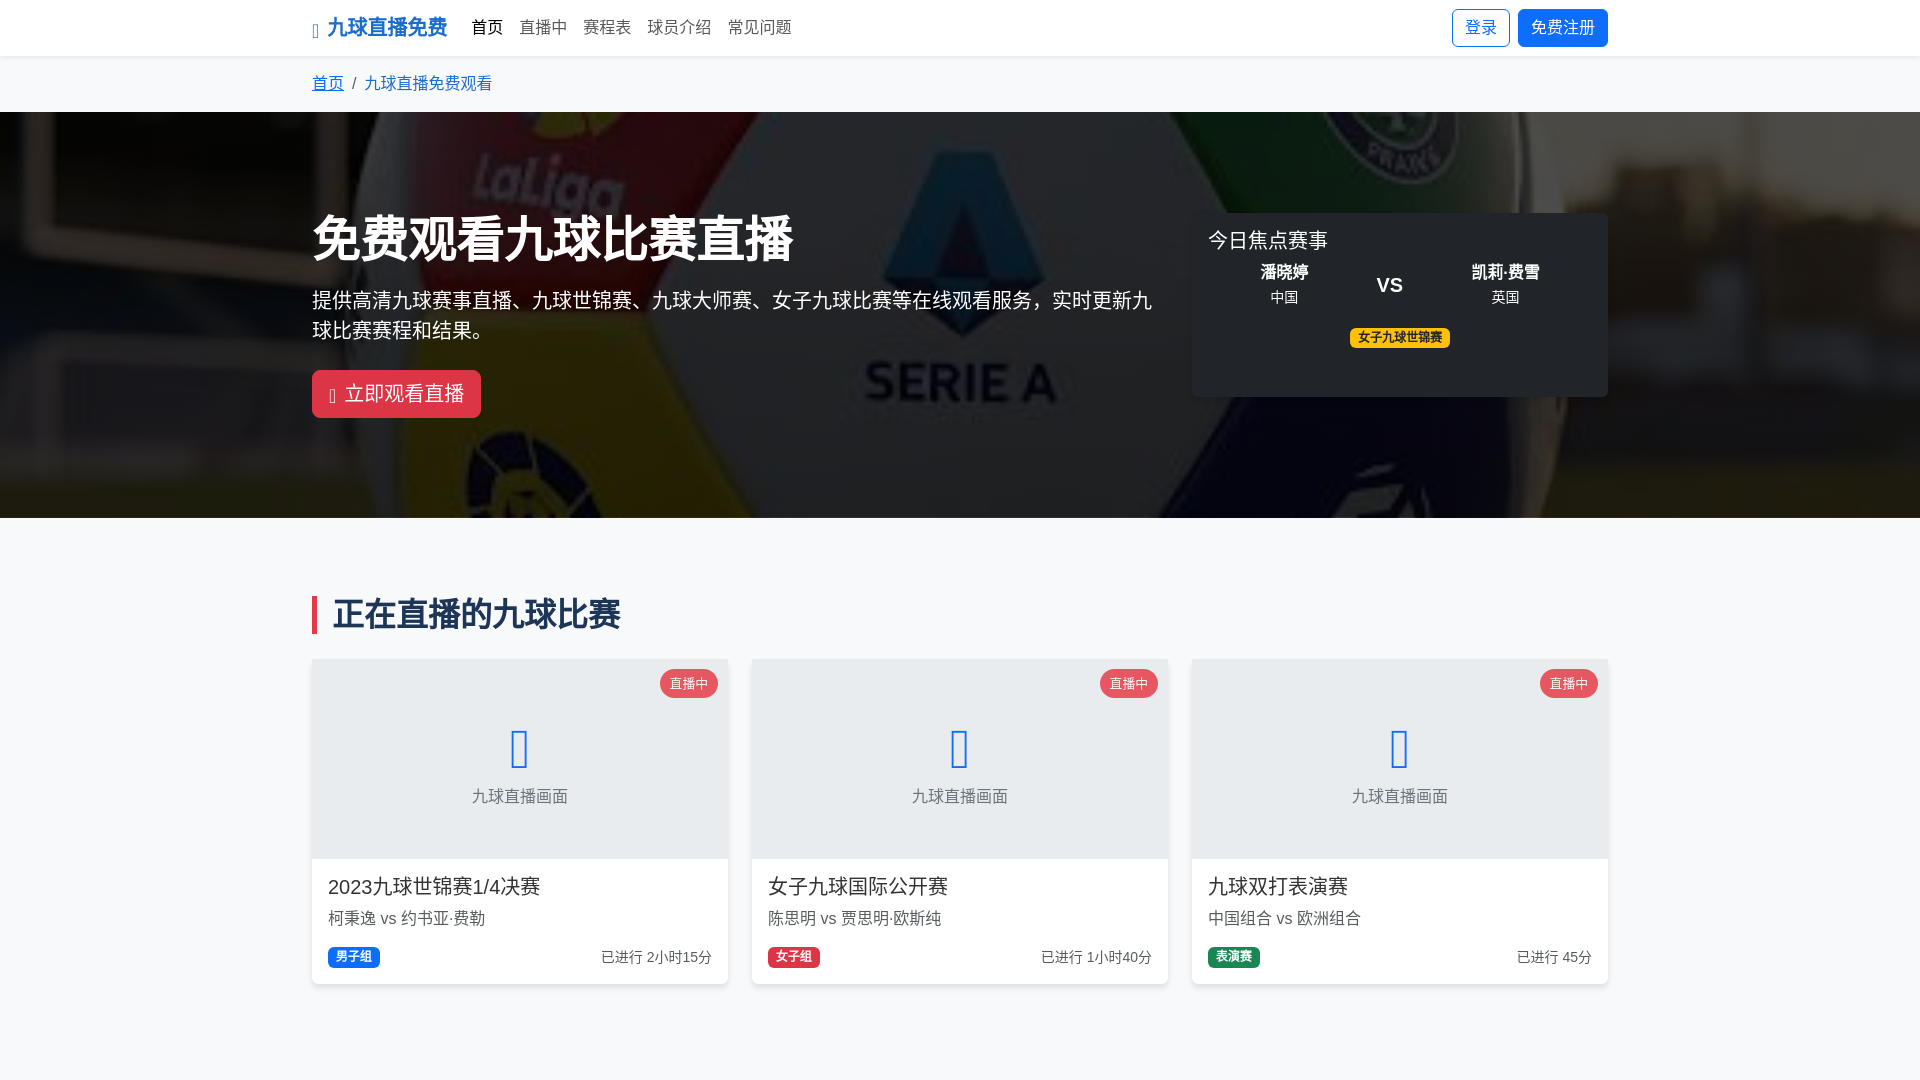Viewport: 1920px width, 1080px height.
Task: Click the hero heading 免费观看九球比赛直播
Action: [x=552, y=240]
